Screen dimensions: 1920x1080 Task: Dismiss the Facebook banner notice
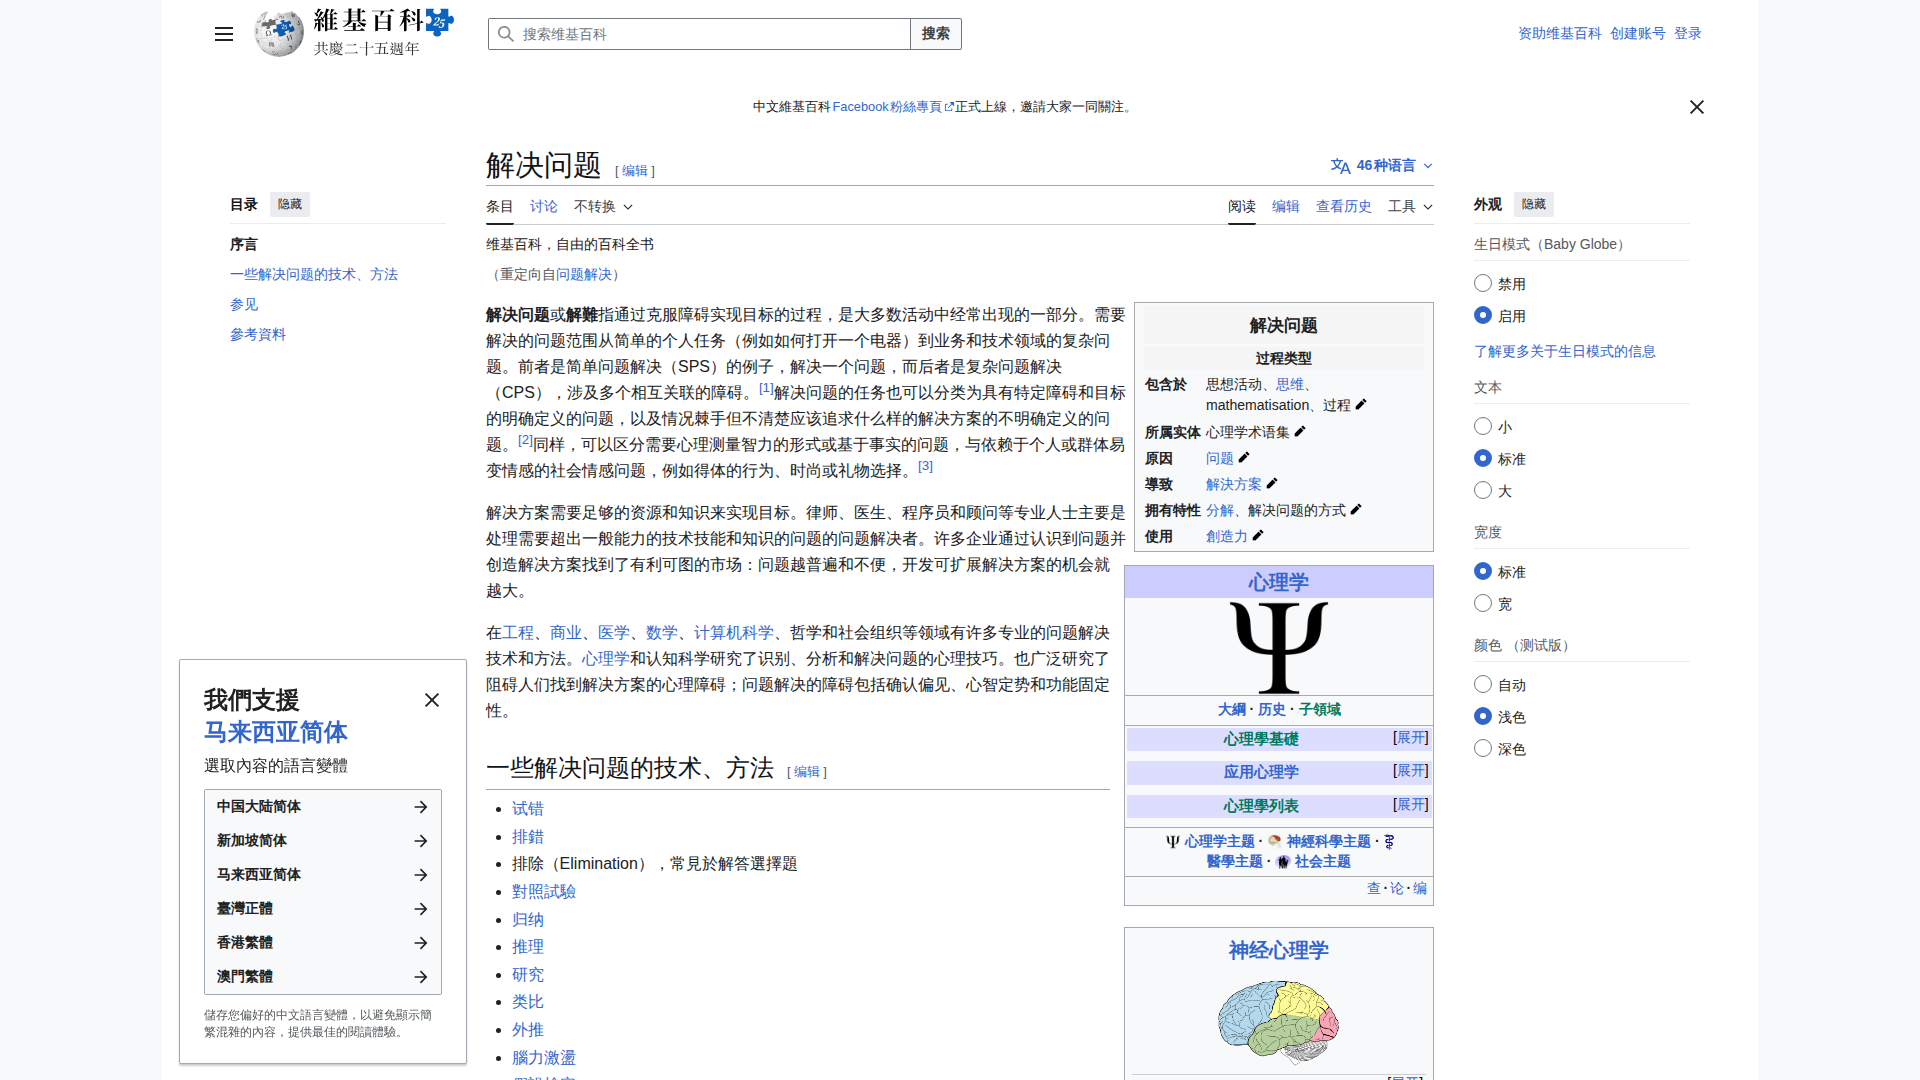(x=1696, y=107)
